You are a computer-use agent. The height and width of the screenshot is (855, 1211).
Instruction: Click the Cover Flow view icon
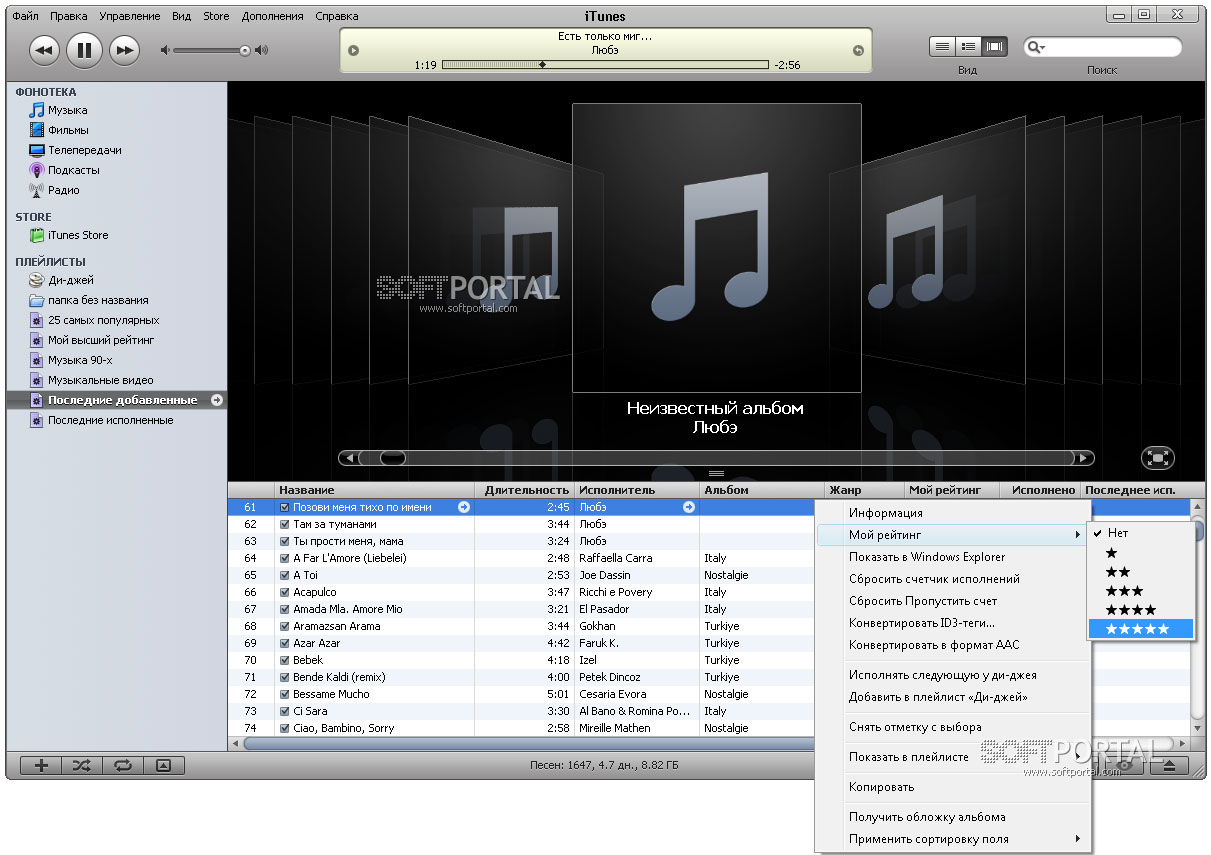pos(994,46)
